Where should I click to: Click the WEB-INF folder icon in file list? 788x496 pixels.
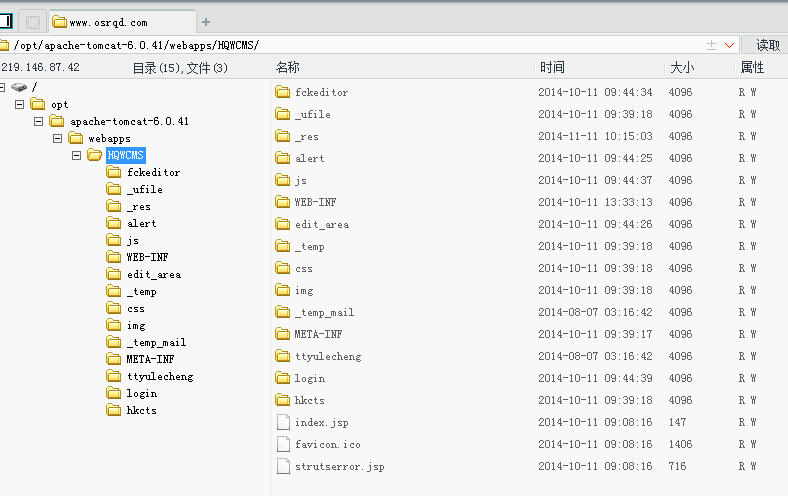282,202
